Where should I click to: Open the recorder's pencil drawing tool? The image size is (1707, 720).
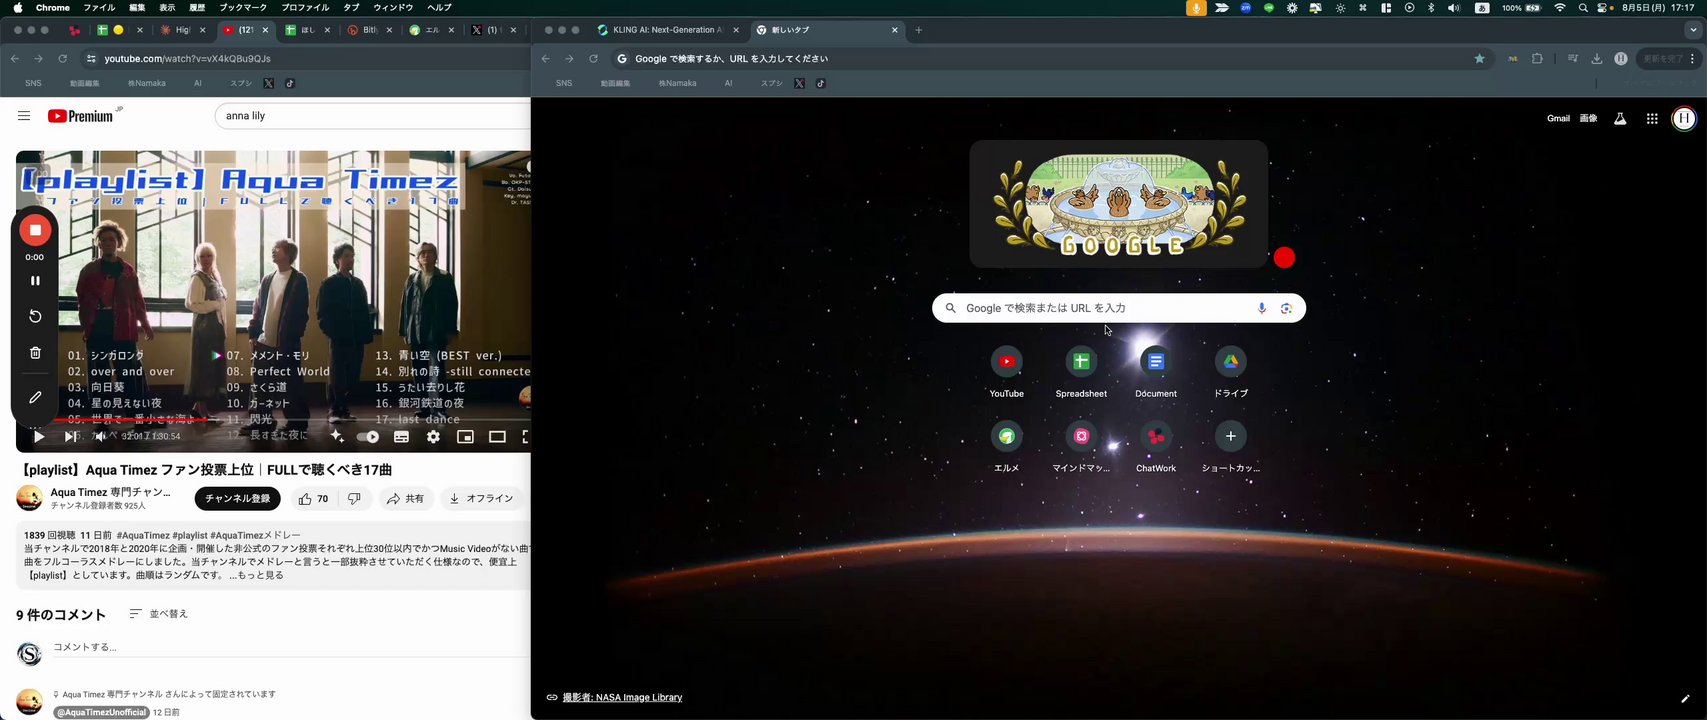click(35, 397)
